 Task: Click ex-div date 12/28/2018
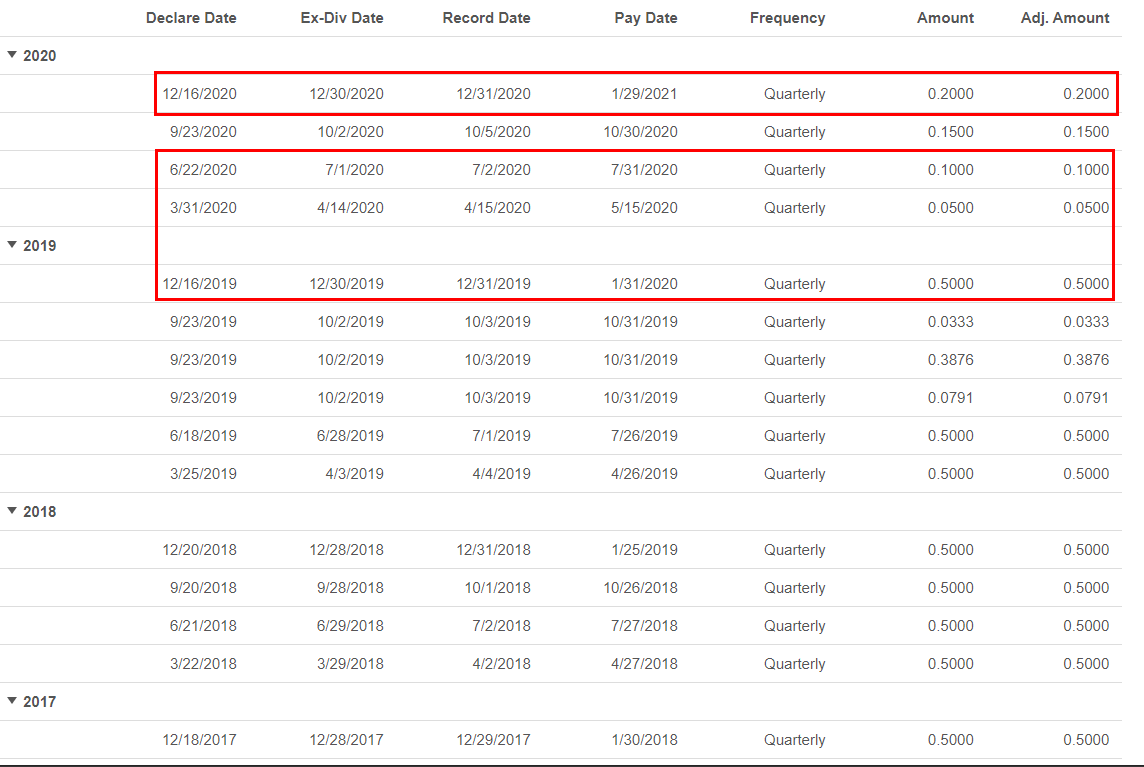coord(347,549)
